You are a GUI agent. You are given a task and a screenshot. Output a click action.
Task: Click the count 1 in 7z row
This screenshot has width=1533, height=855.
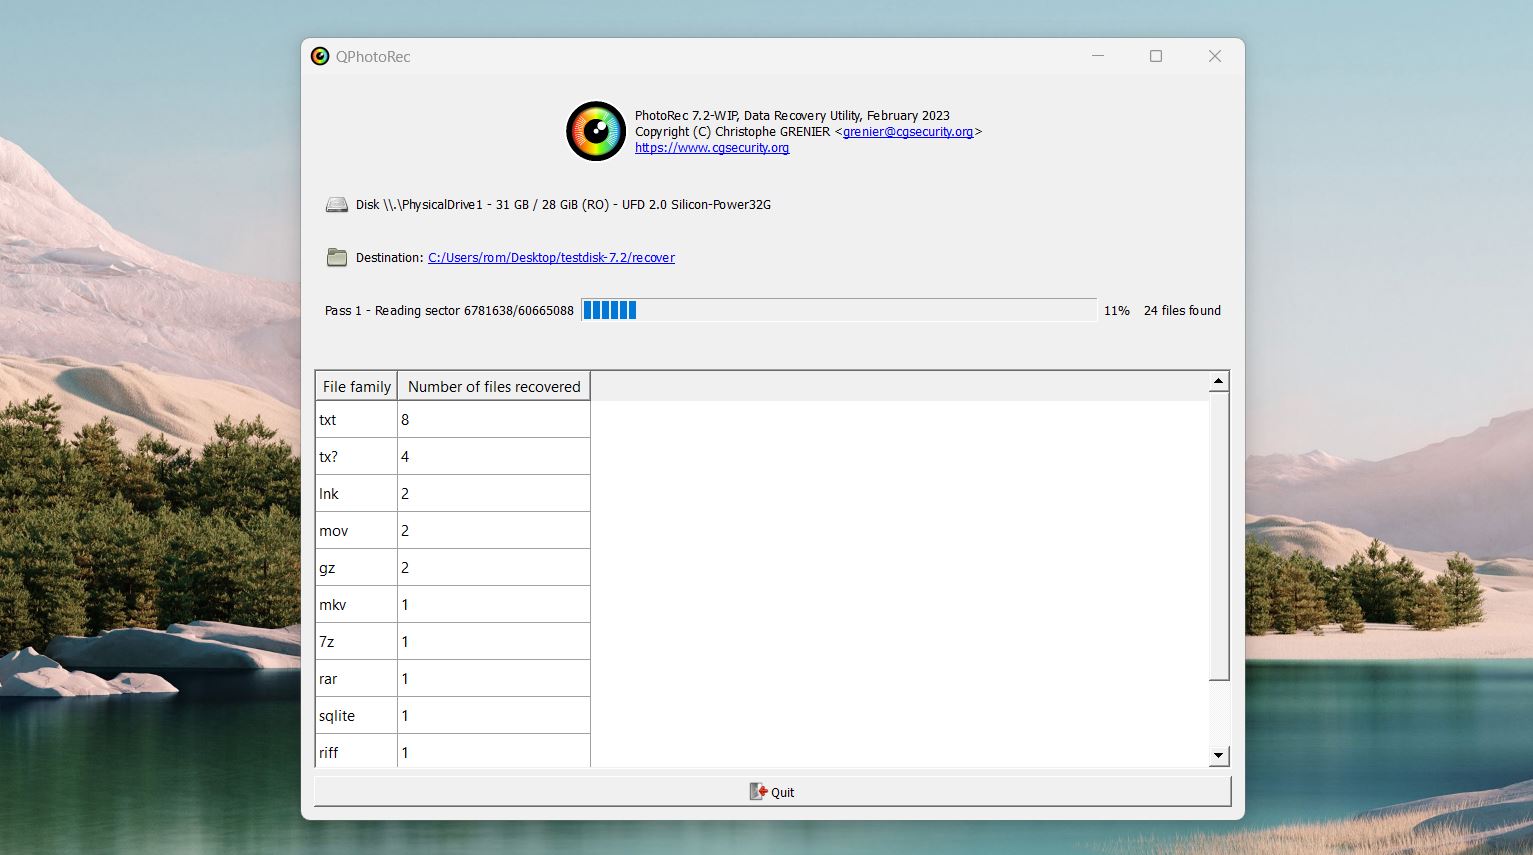click(494, 642)
